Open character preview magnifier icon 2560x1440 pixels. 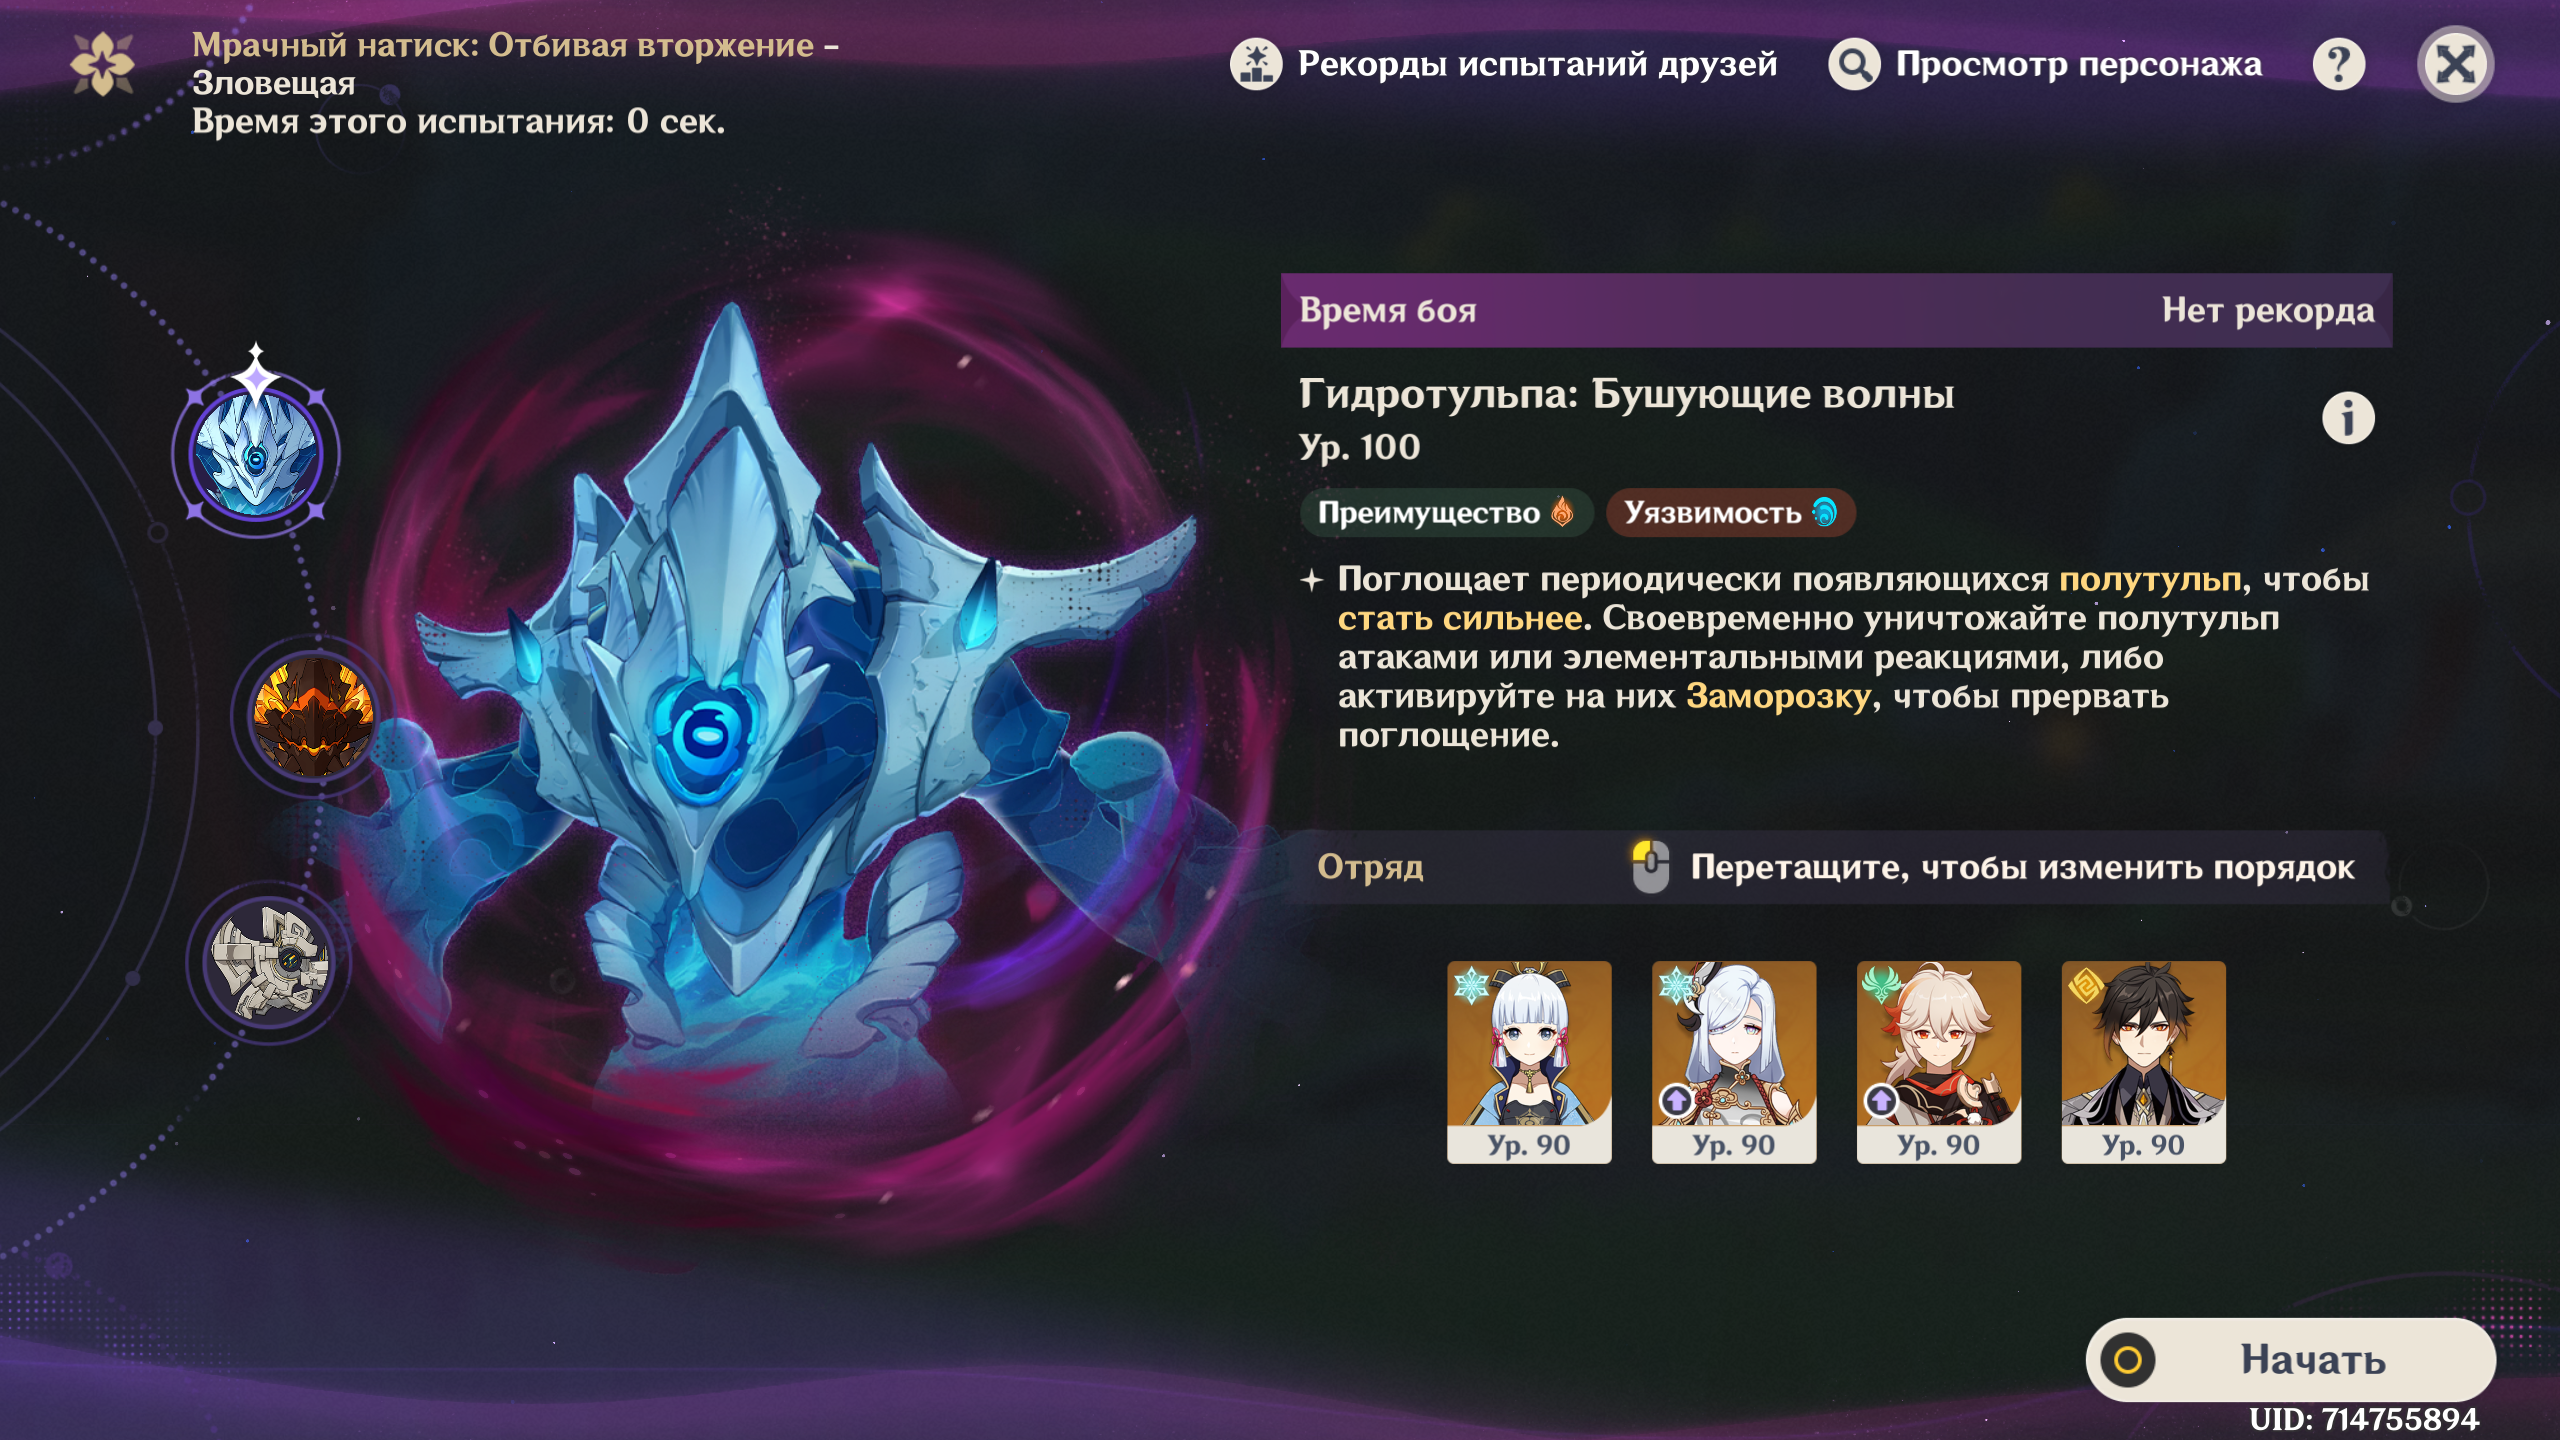(1854, 65)
